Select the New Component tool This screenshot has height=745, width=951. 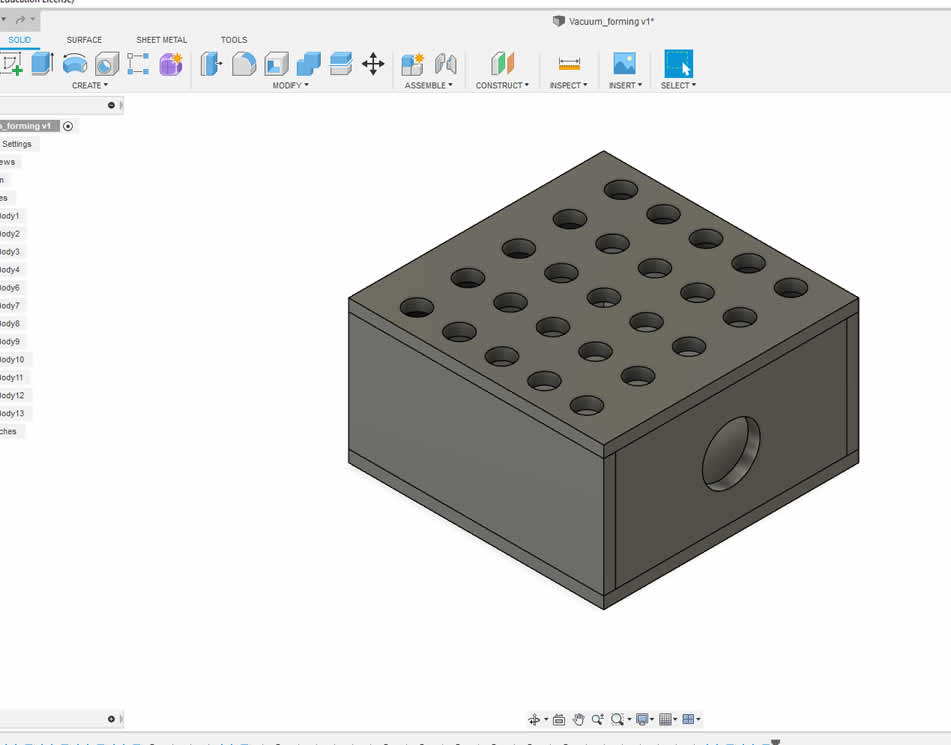pyautogui.click(x=412, y=64)
